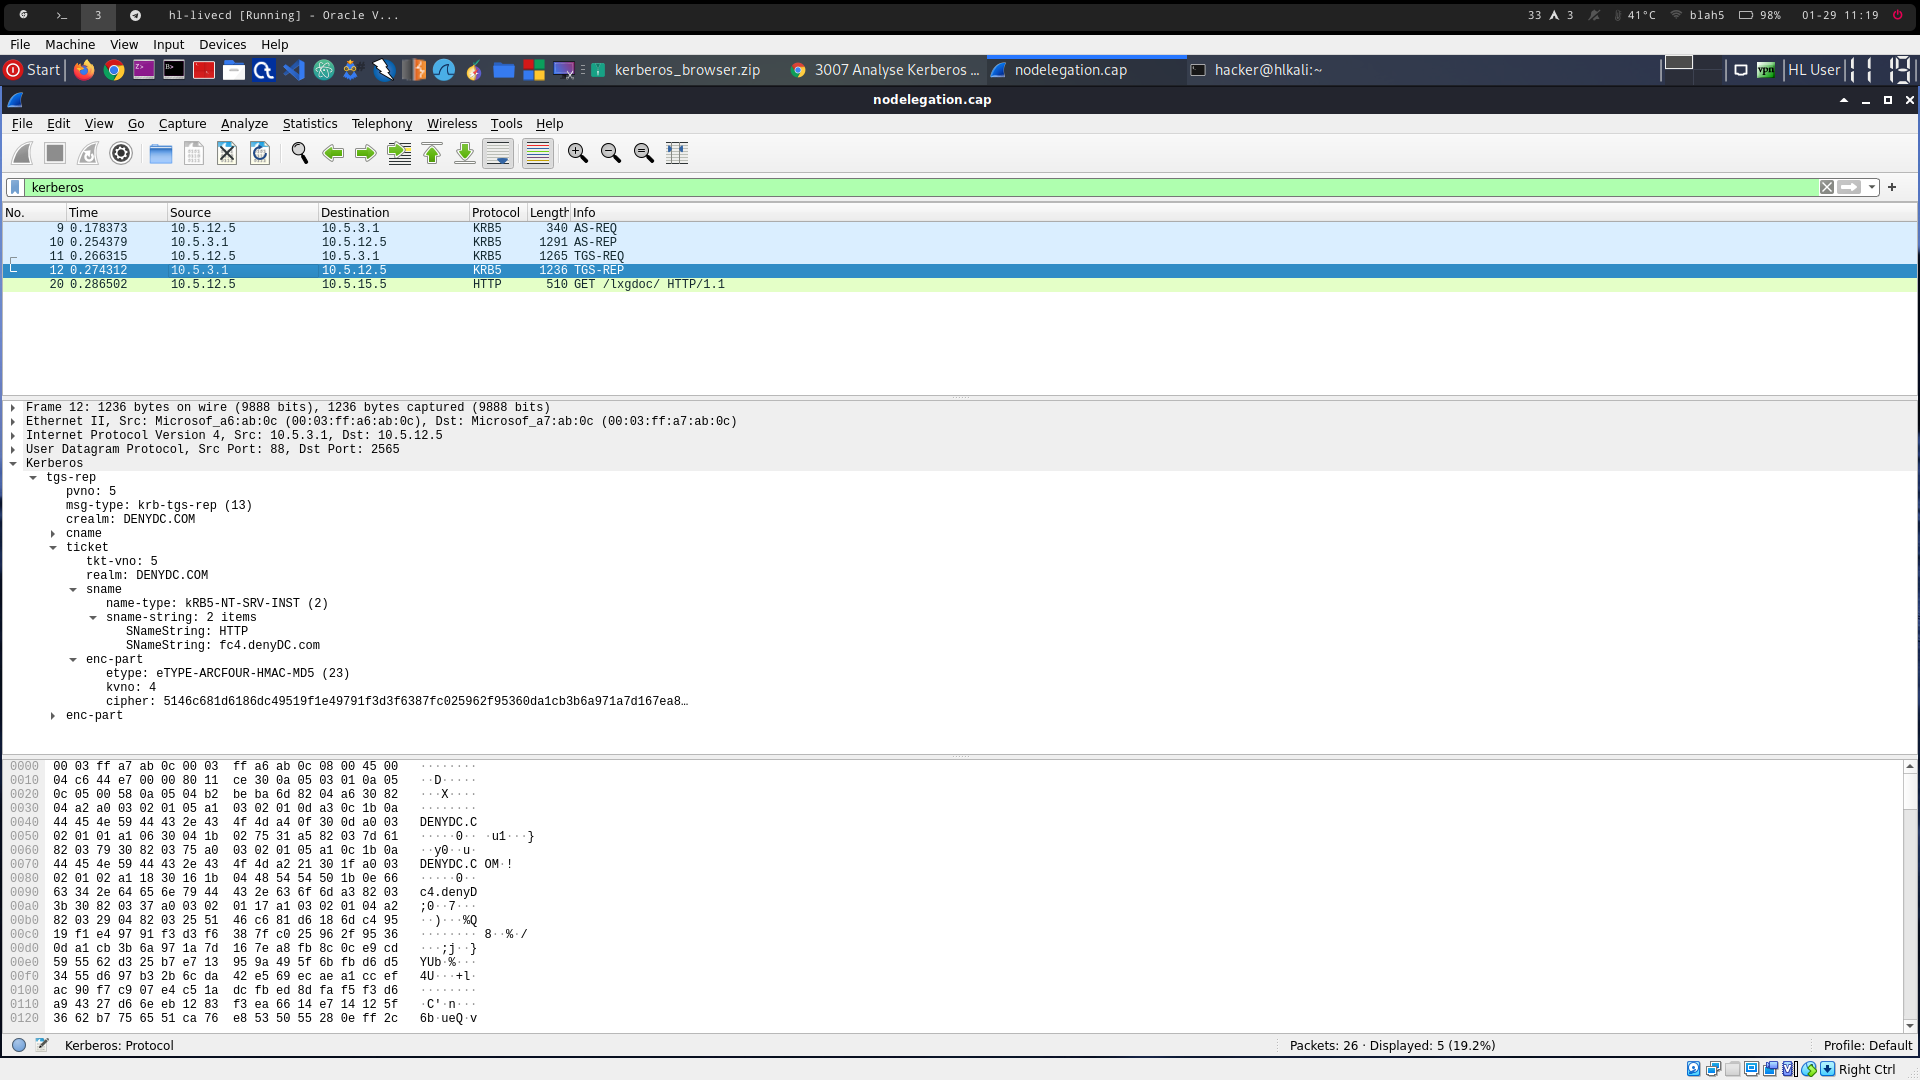Open the Analyze menu

tap(244, 124)
